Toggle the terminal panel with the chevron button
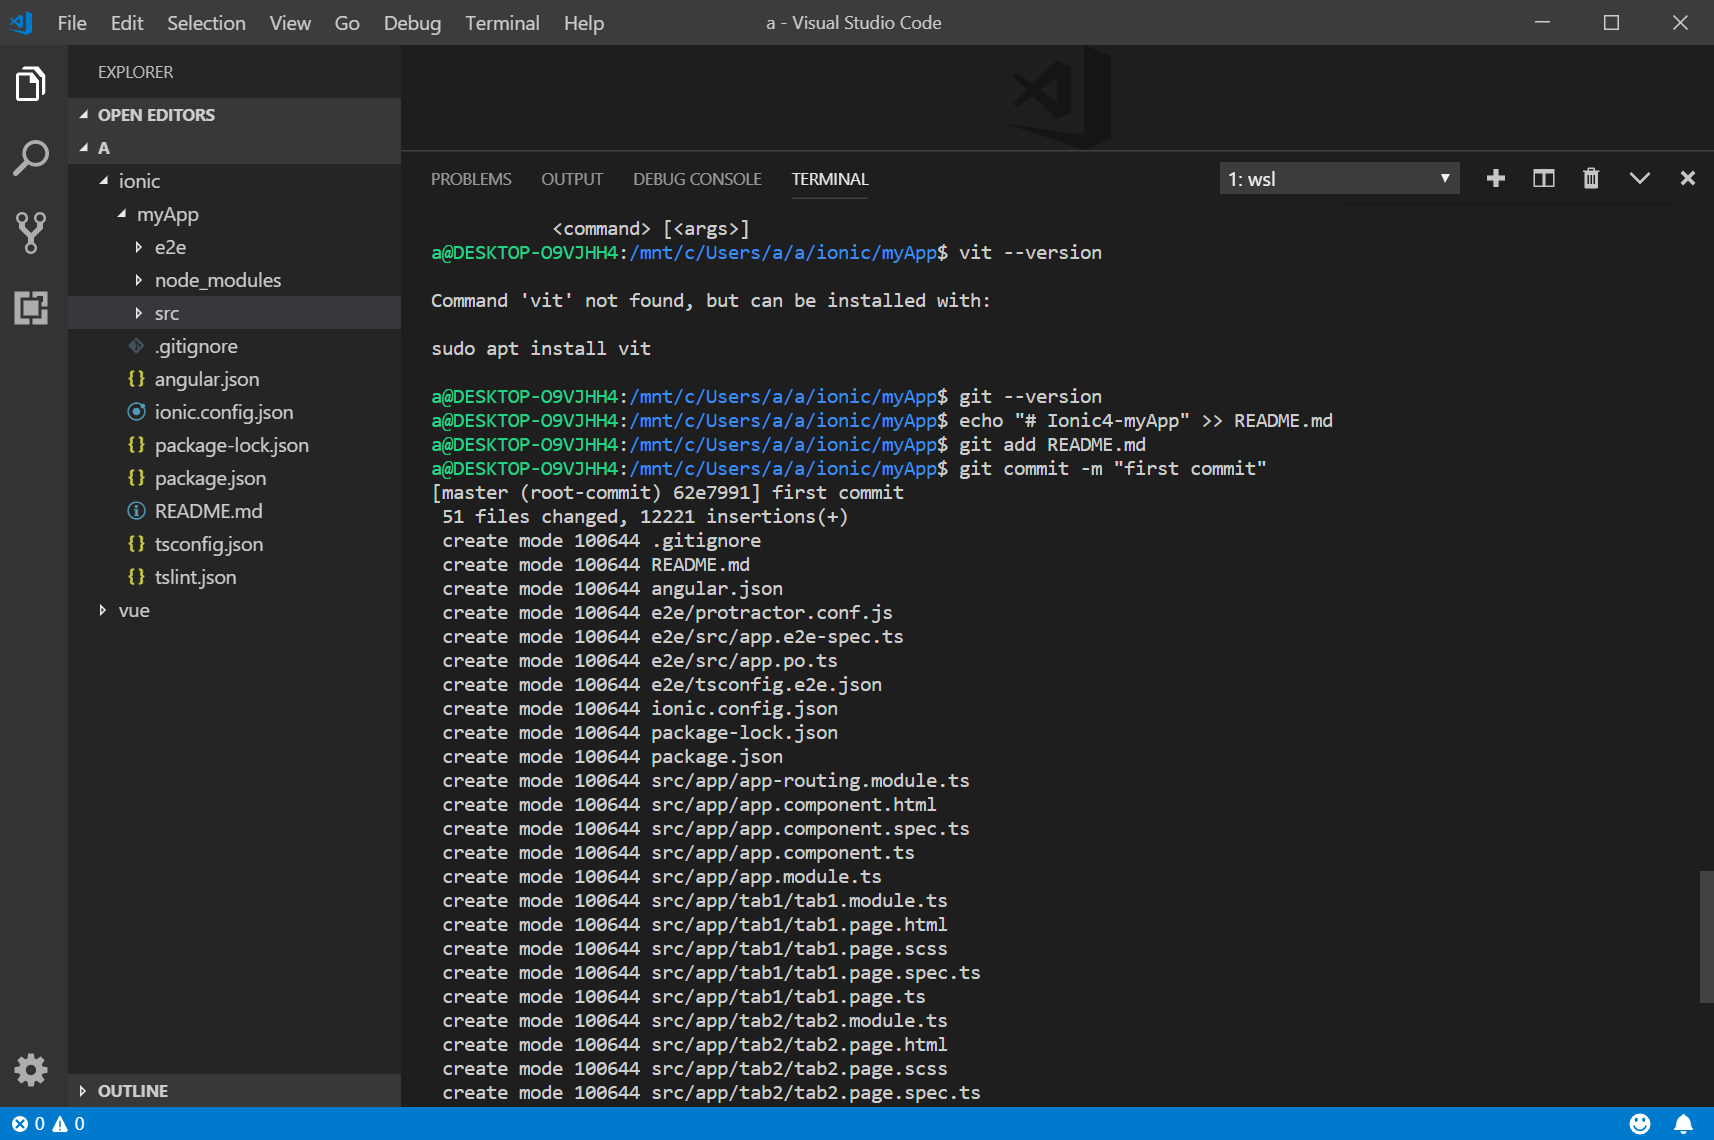1714x1140 pixels. click(1639, 178)
